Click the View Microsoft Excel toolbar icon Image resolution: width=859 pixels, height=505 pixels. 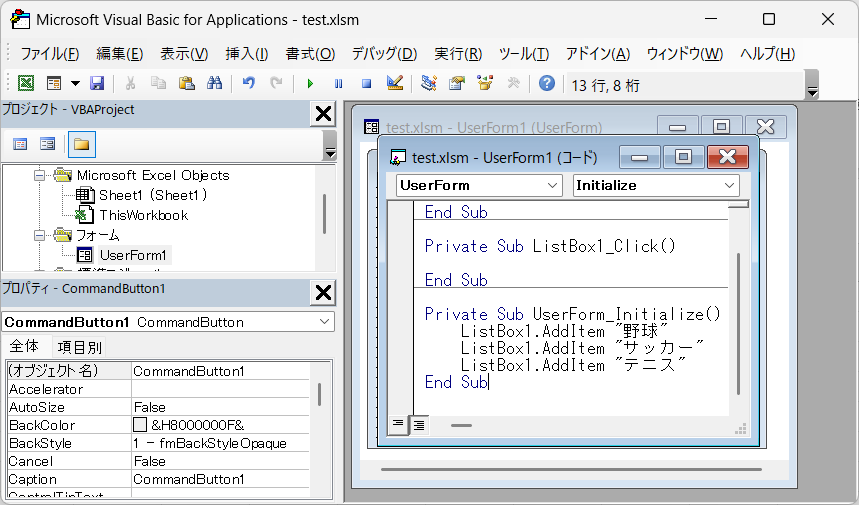(x=26, y=83)
